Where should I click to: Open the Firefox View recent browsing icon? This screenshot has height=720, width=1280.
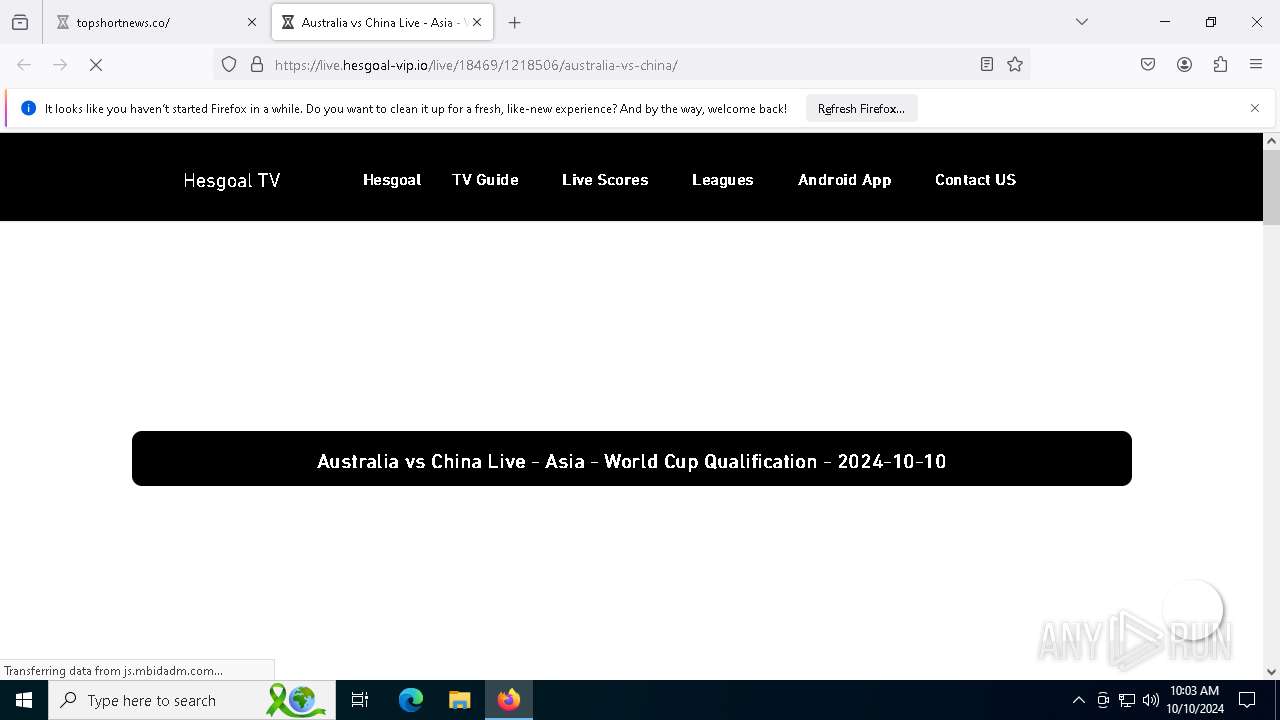20,22
